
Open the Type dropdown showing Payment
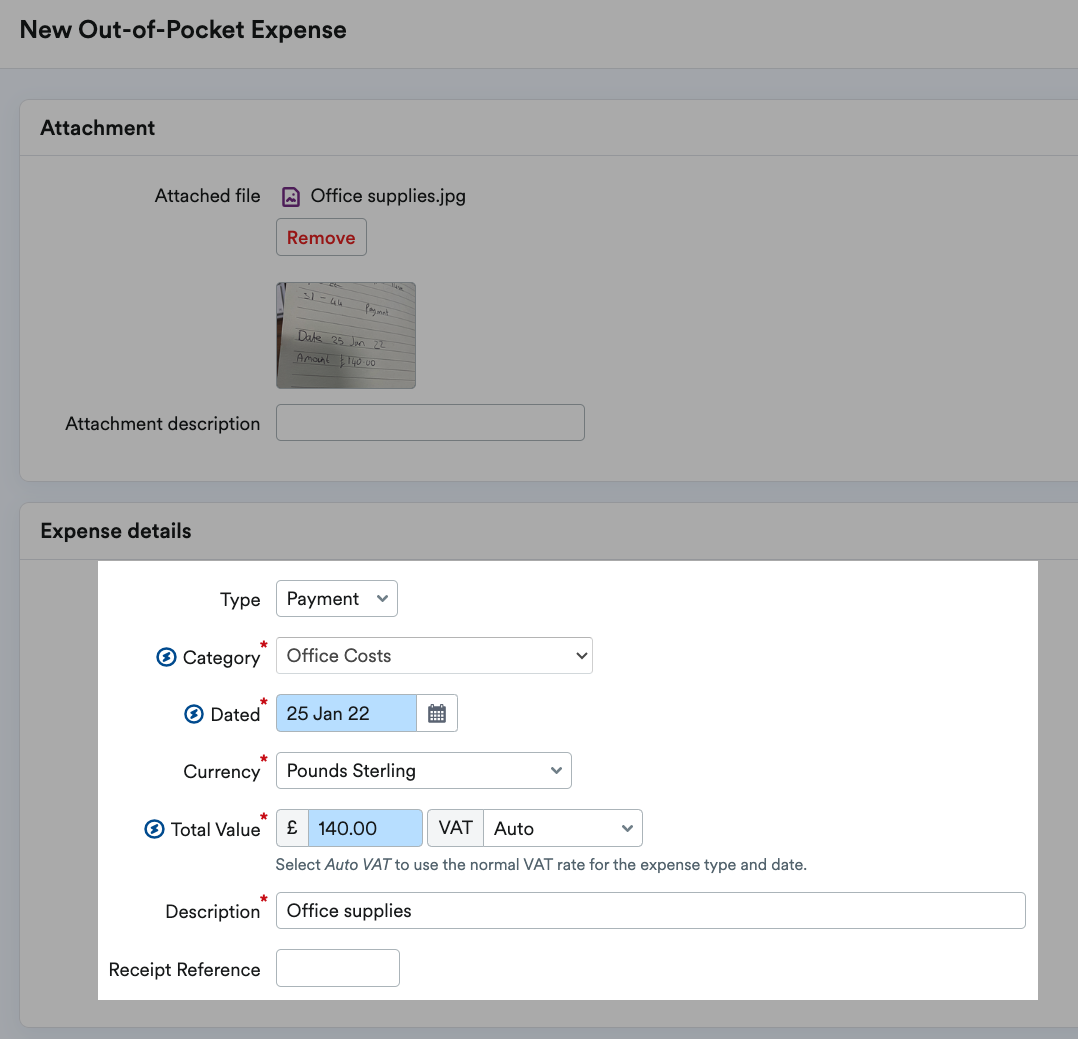pos(336,598)
